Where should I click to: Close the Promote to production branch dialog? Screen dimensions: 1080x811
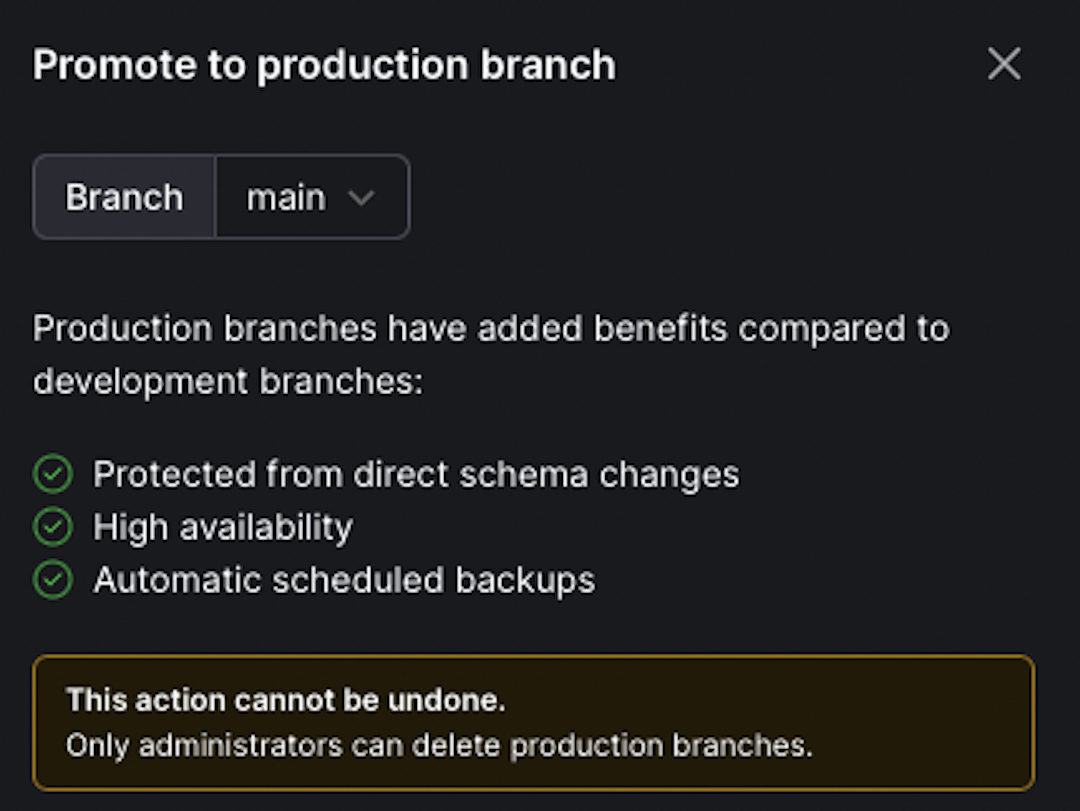tap(1004, 65)
